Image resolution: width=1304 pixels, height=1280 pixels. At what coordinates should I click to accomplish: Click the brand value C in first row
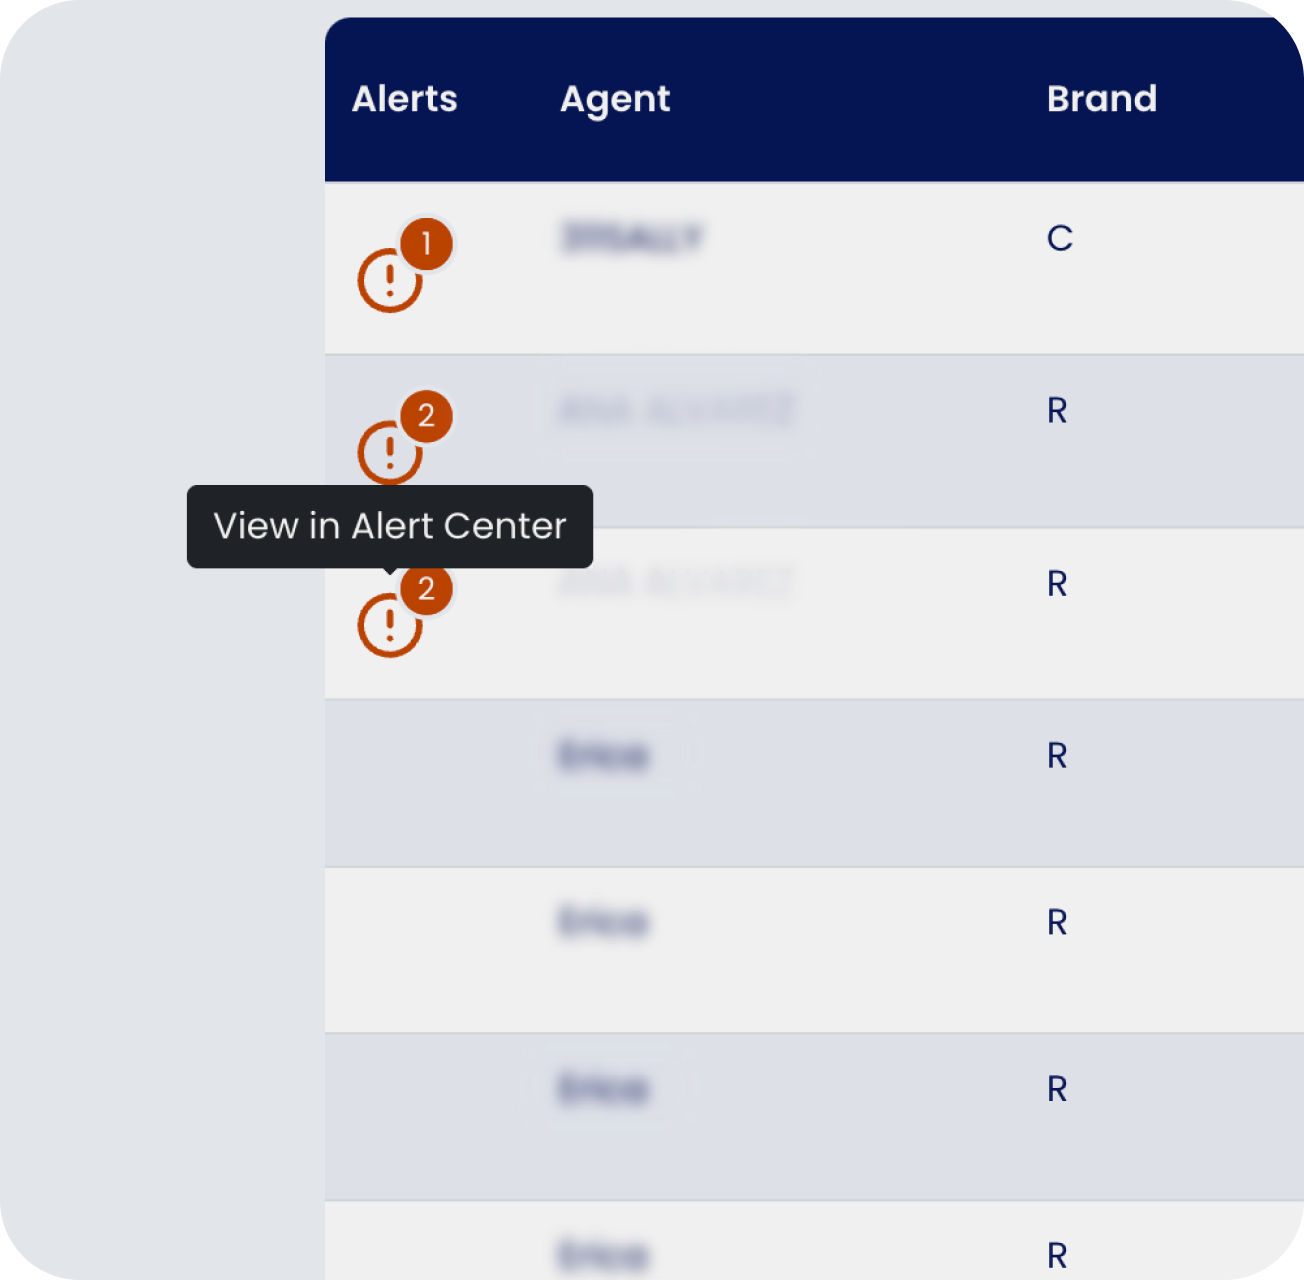pyautogui.click(x=1060, y=238)
